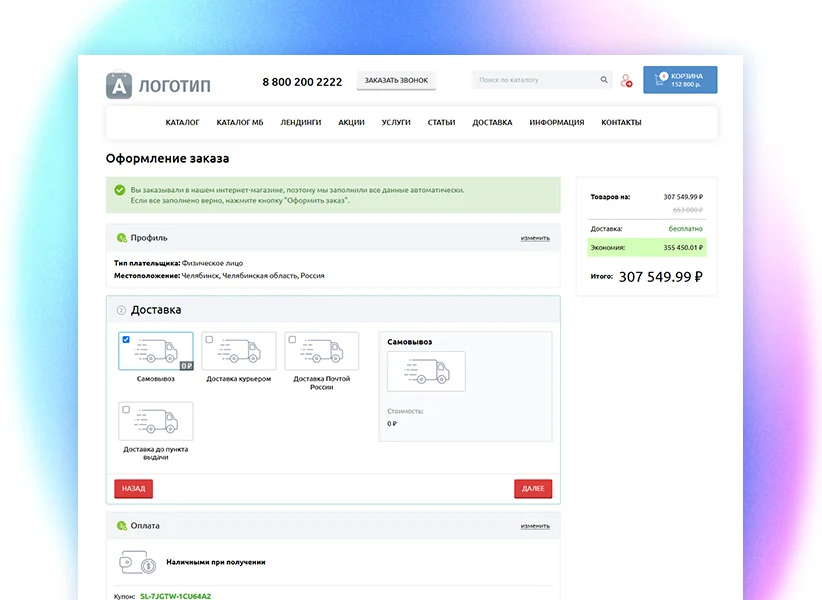Click the Экономия 355 450.01 ₽ row
Image resolution: width=822 pixels, height=600 pixels.
647,247
